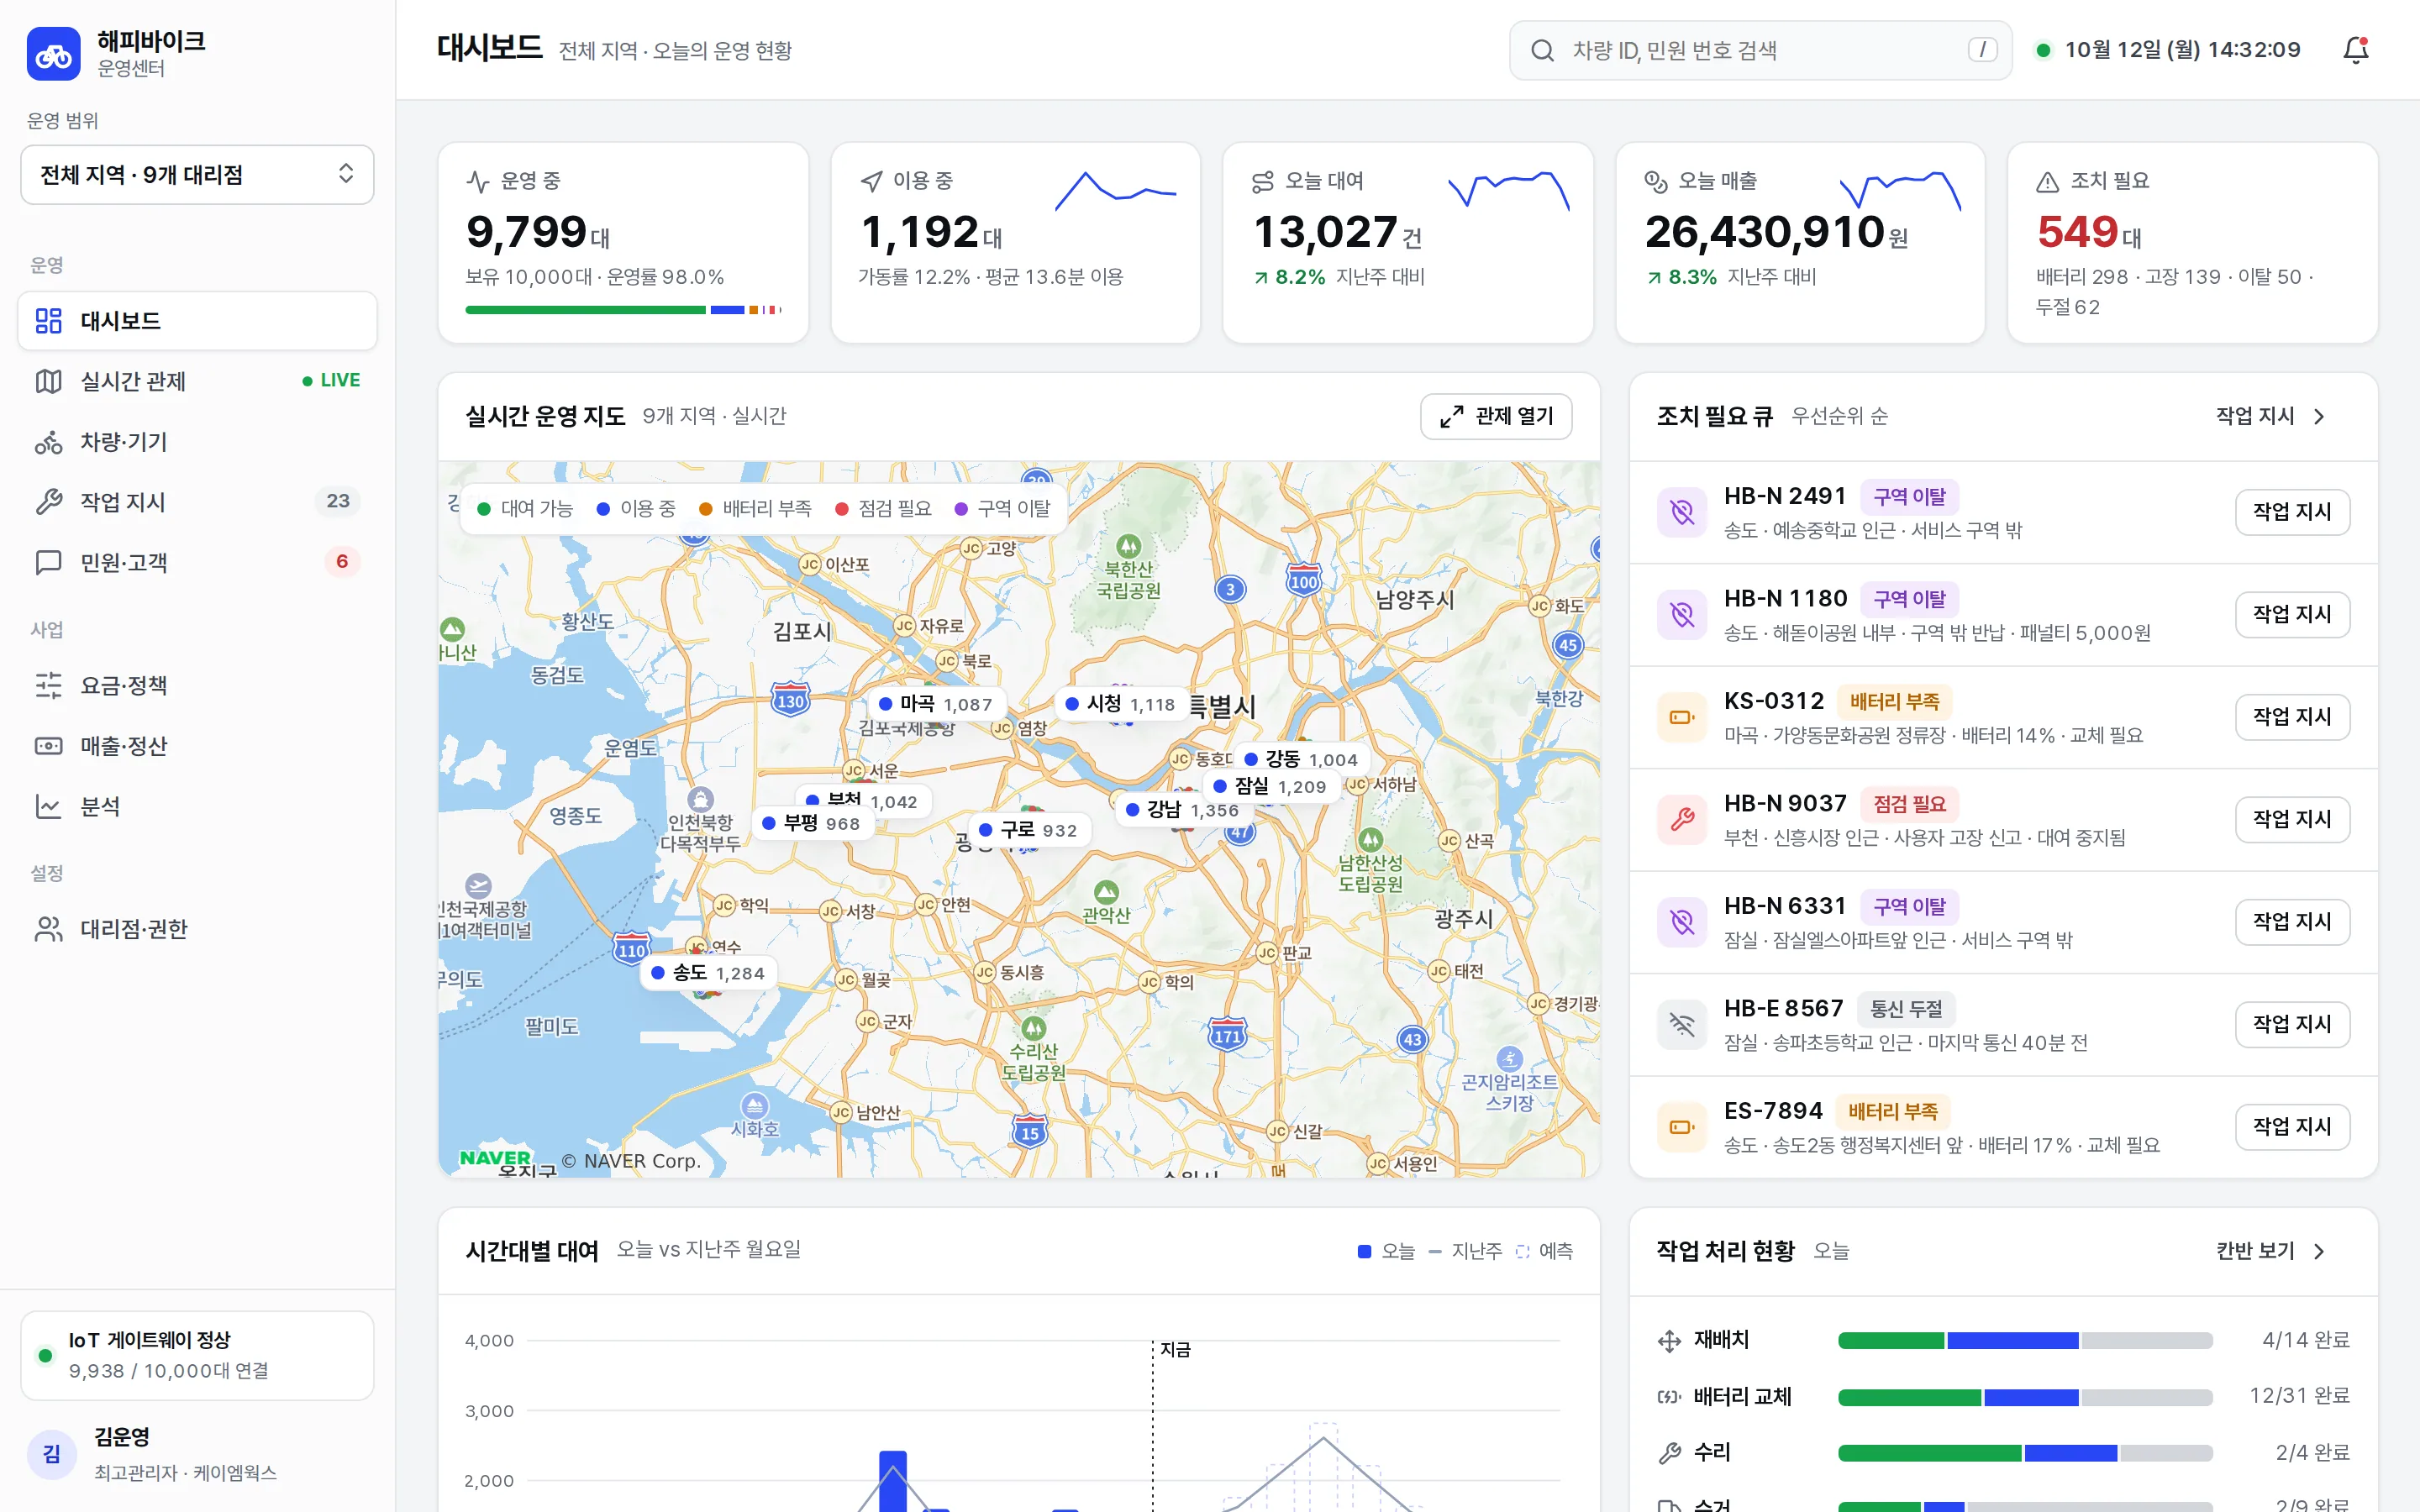The width and height of the screenshot is (2420, 1512).
Task: Click the IoT 게이트웨이 정상 status card
Action: click(197, 1356)
